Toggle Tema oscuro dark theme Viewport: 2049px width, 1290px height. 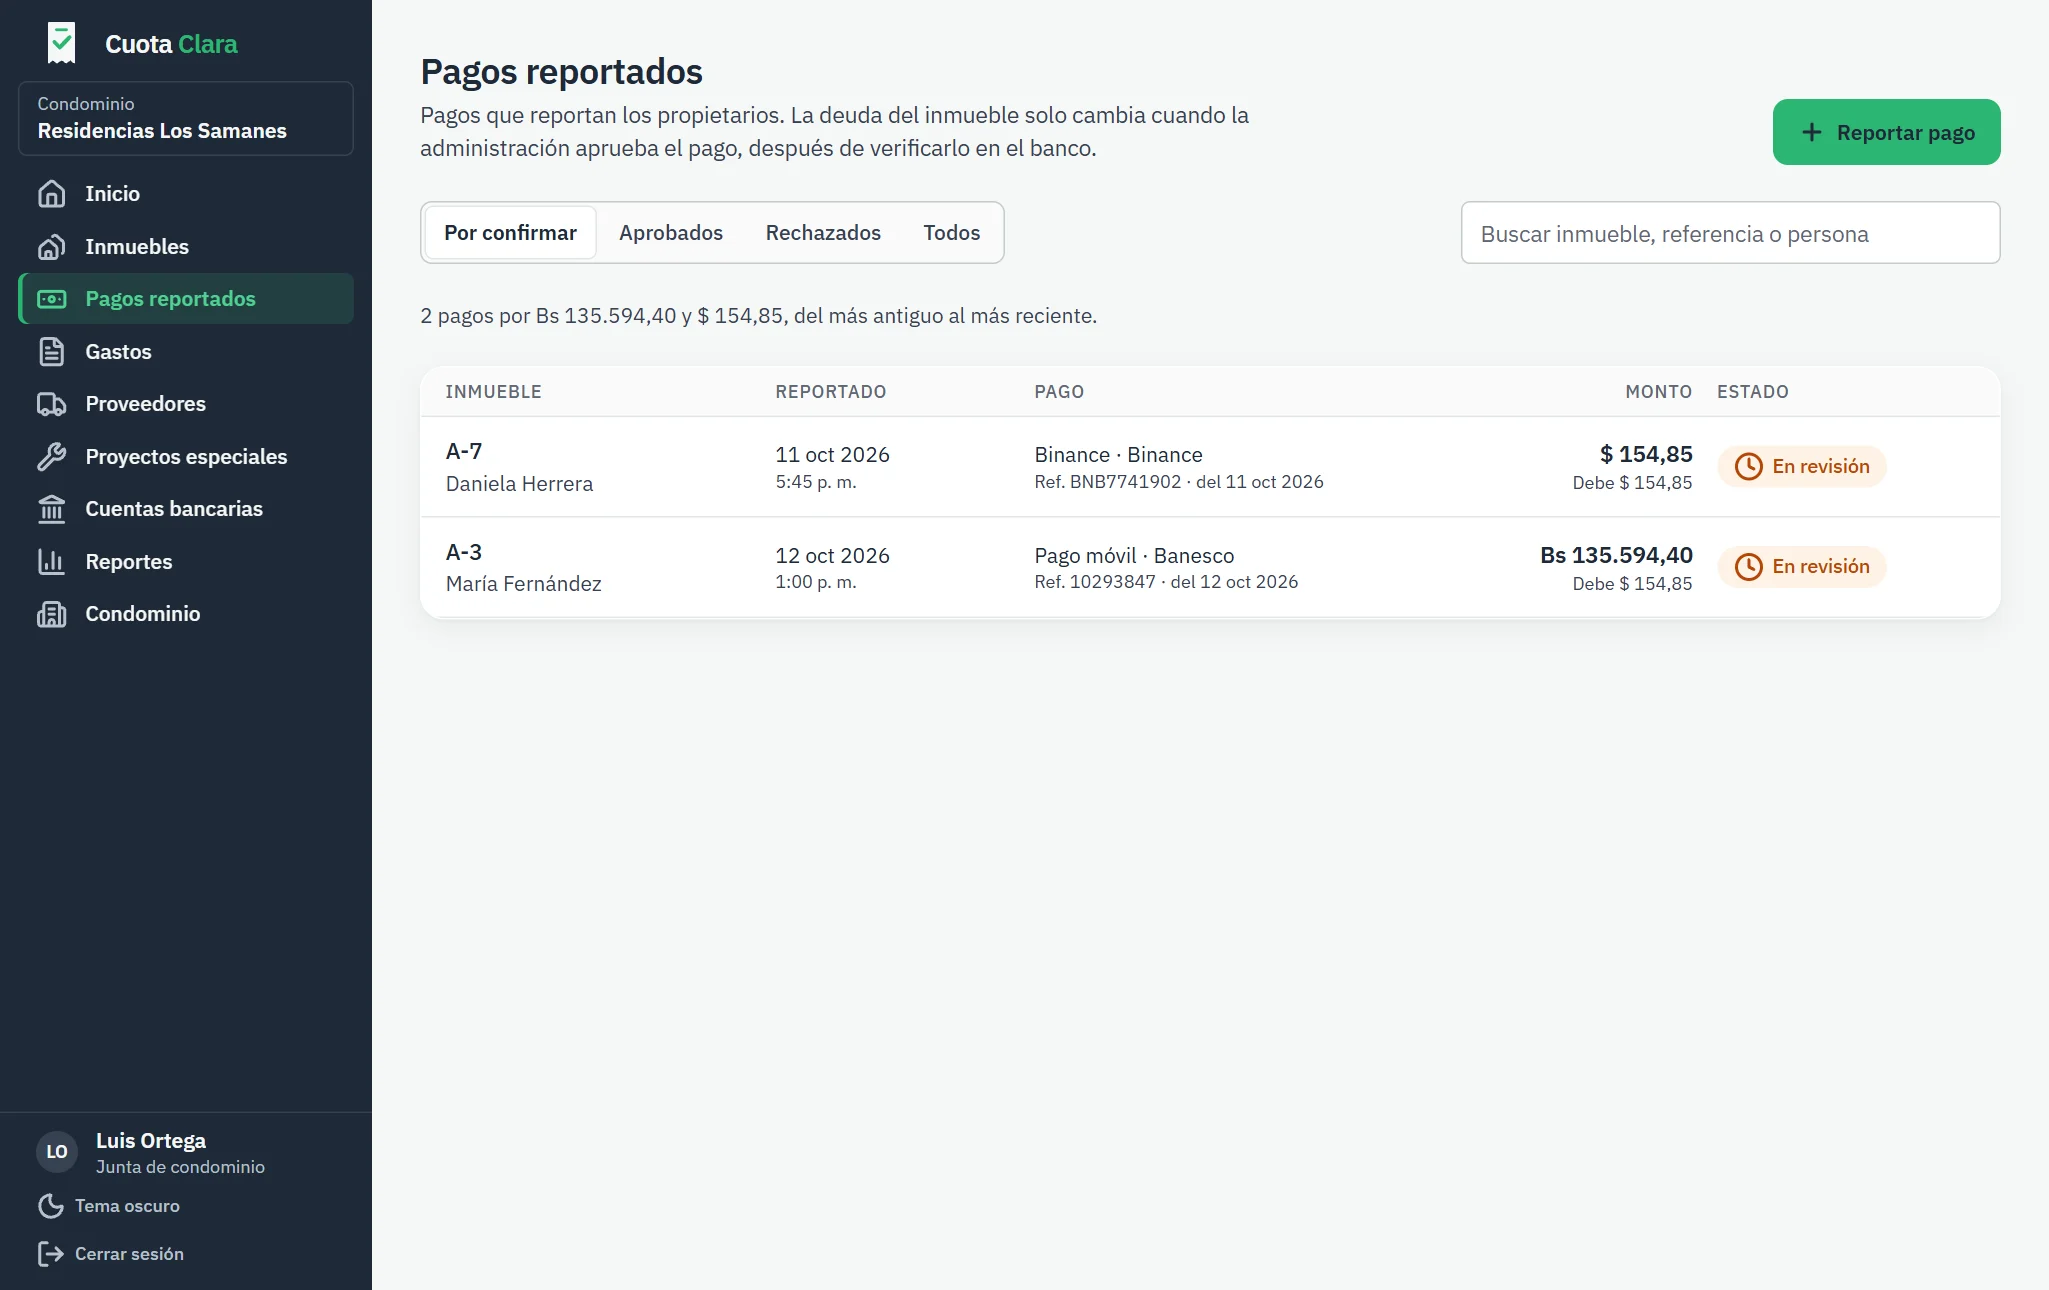109,1206
